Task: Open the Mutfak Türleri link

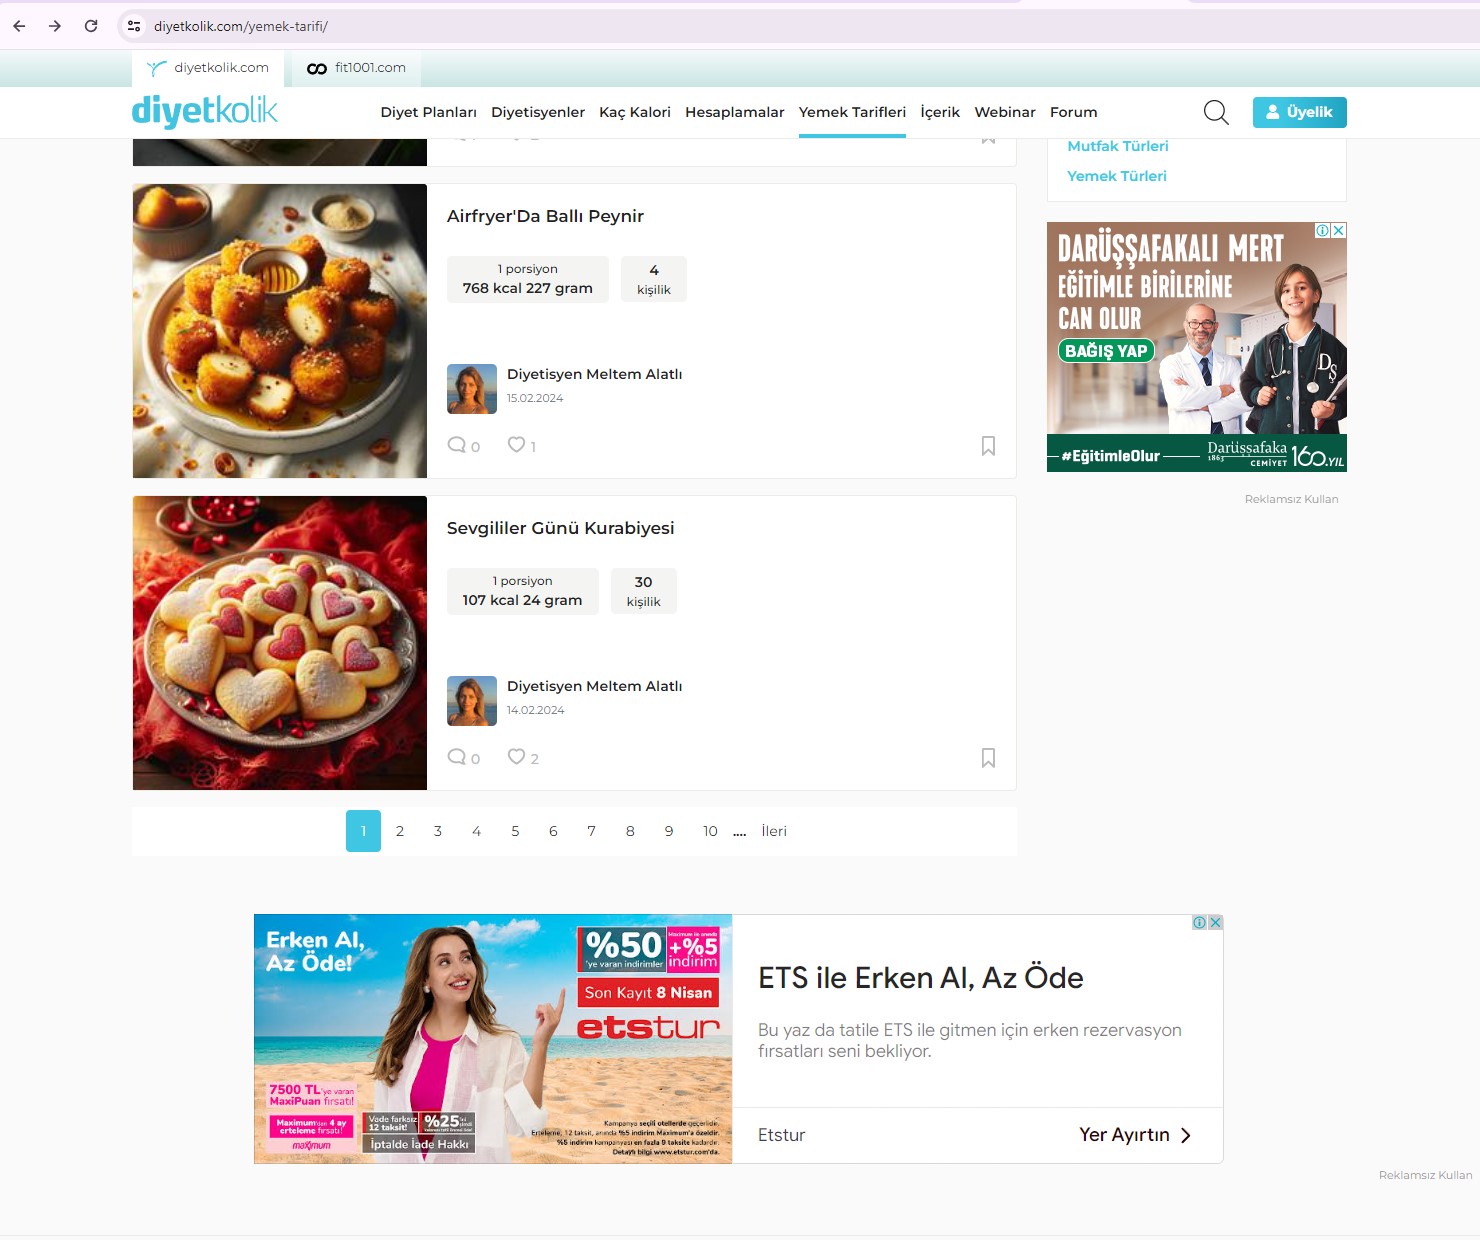Action: click(1117, 146)
